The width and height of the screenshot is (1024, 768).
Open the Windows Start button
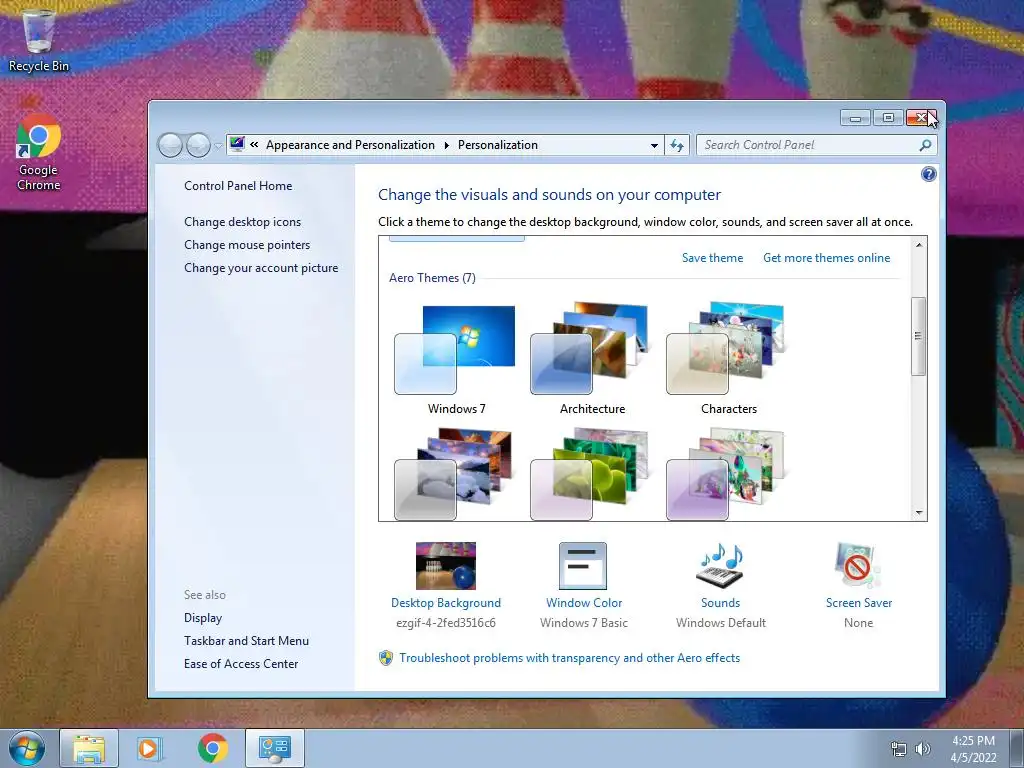(x=27, y=748)
